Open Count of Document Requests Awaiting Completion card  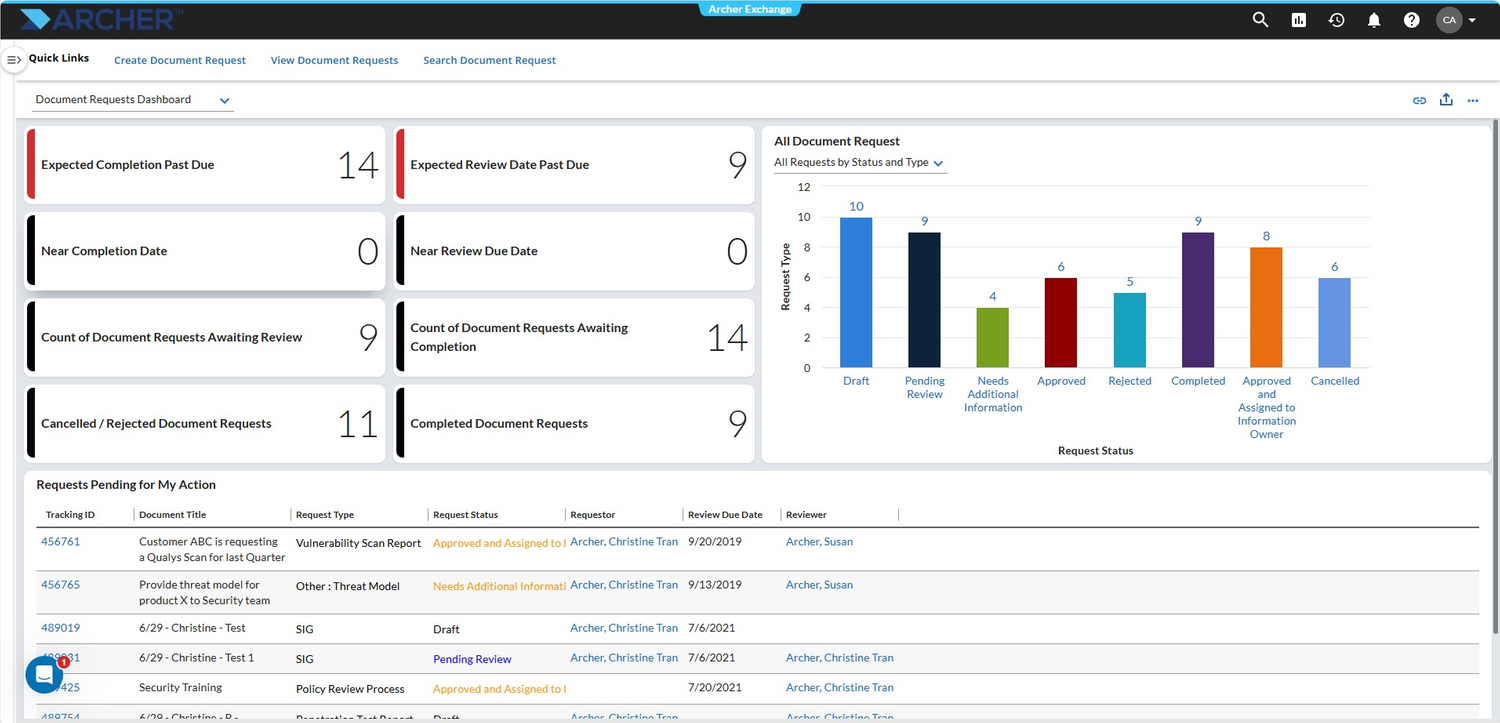(575, 337)
